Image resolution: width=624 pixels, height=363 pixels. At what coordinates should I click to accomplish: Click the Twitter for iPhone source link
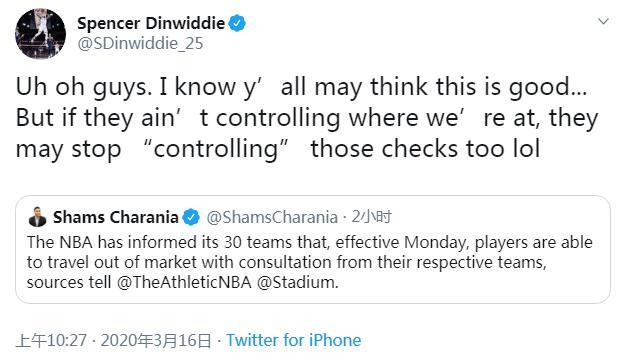point(294,340)
